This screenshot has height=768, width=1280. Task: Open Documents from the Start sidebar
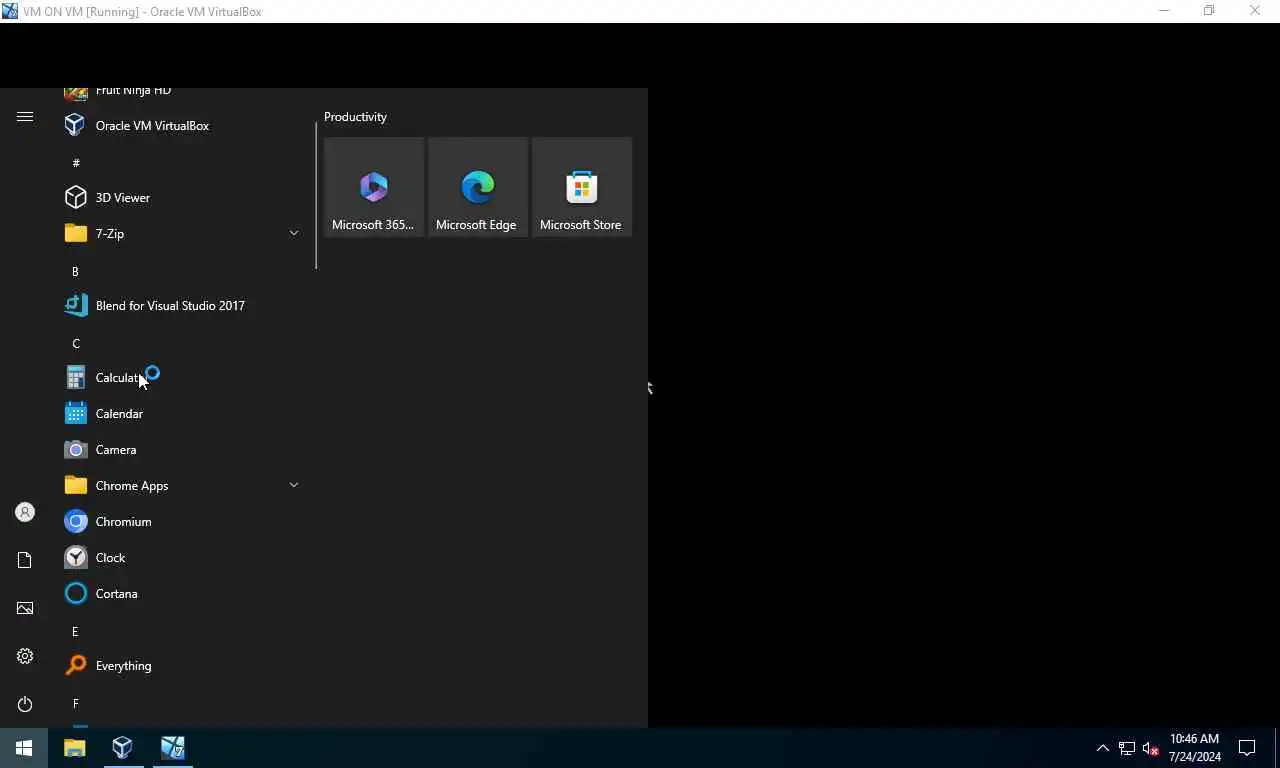[x=25, y=560]
